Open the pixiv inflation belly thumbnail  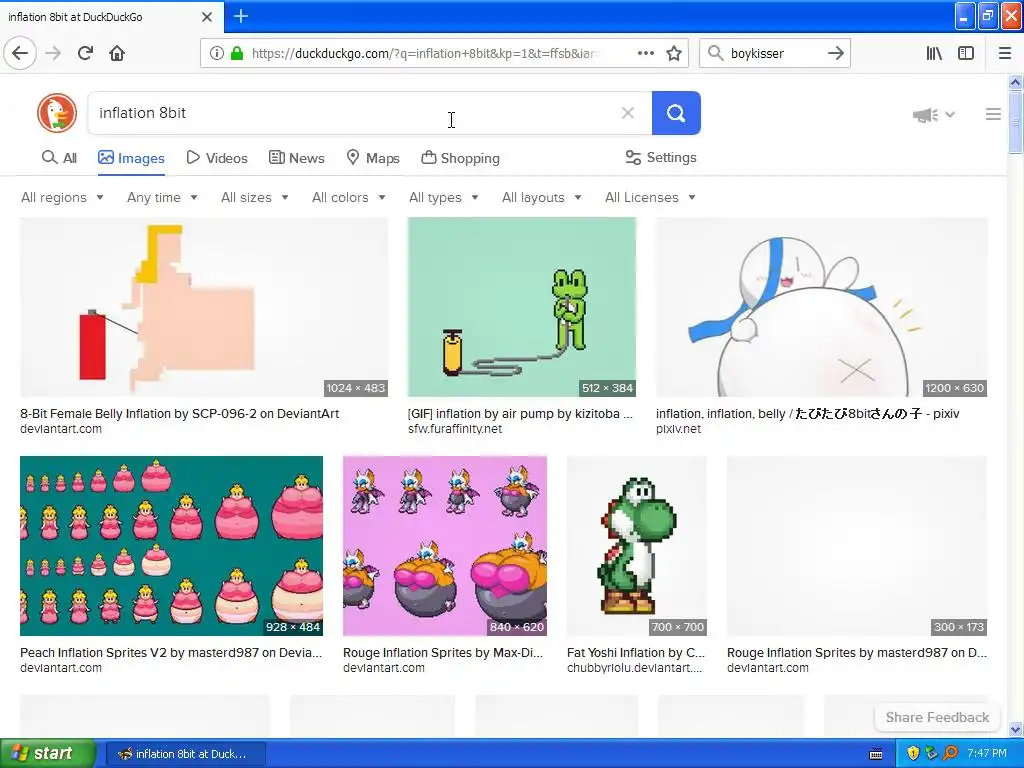click(822, 307)
